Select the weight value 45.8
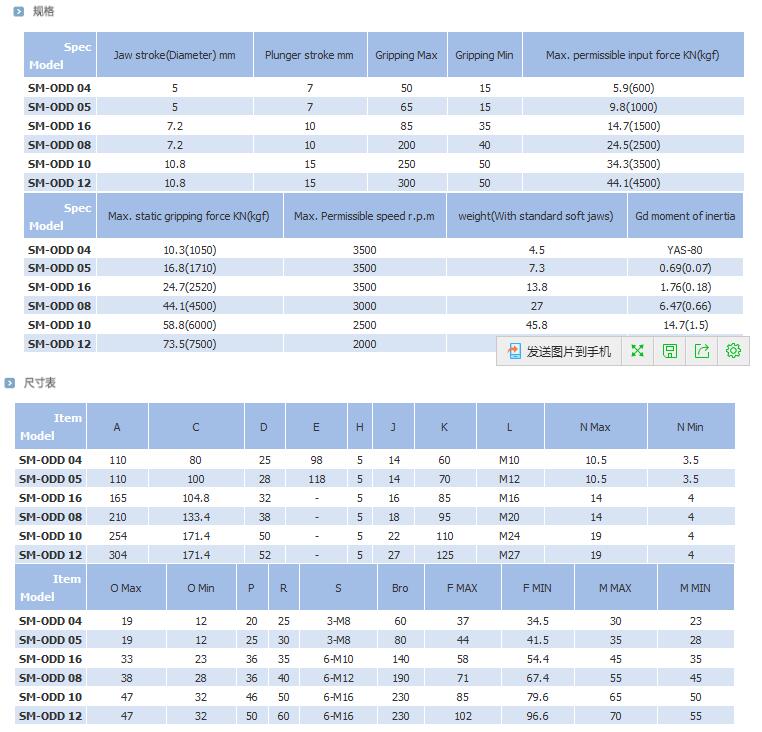Viewport: 762px width, 732px height. (537, 325)
